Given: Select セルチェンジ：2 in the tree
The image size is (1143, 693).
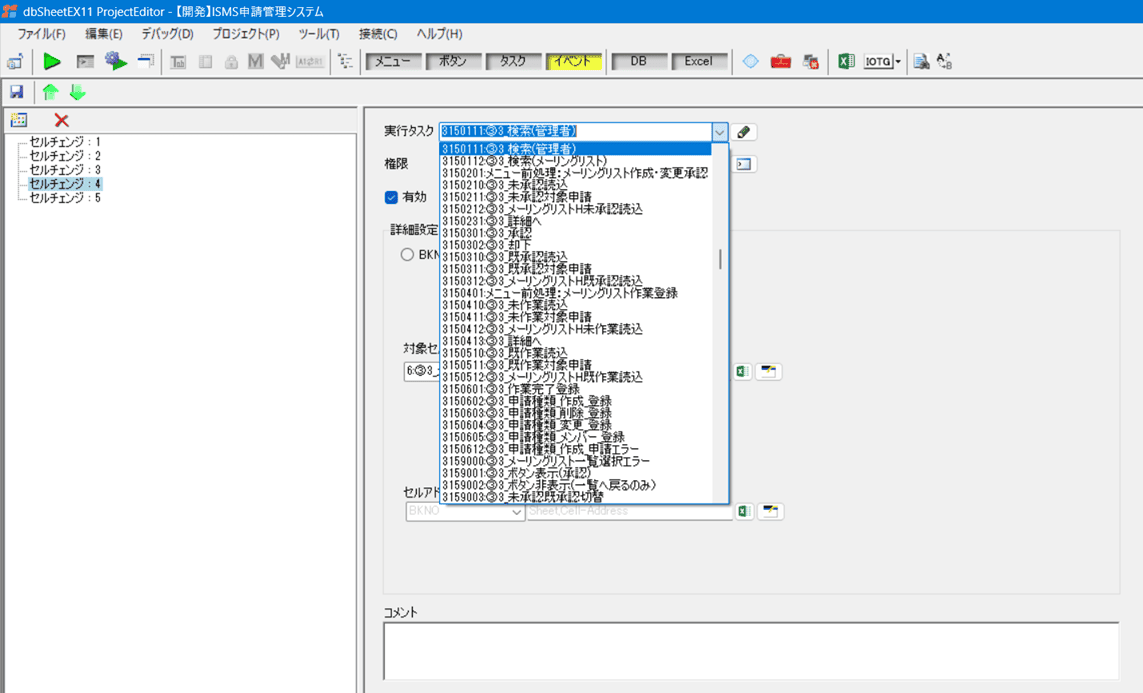Looking at the screenshot, I should tap(65, 156).
